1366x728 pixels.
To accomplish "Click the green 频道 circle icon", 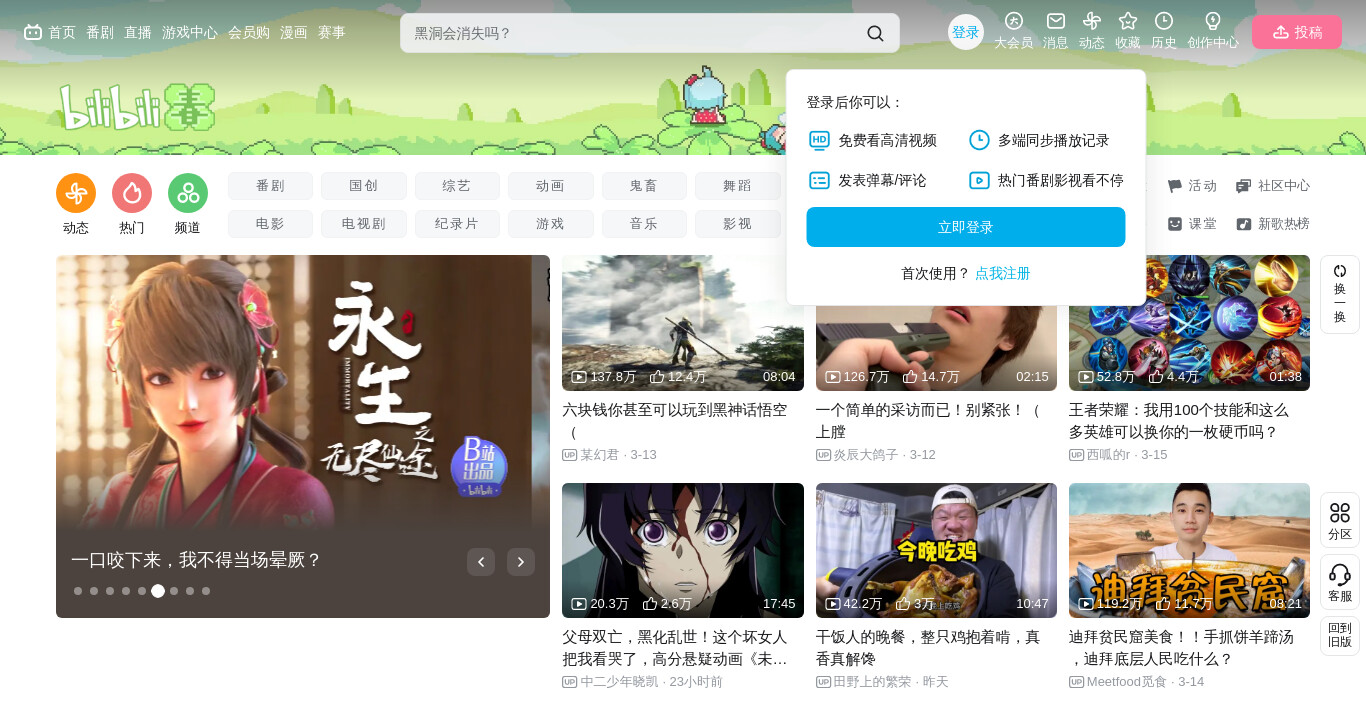I will coord(188,193).
